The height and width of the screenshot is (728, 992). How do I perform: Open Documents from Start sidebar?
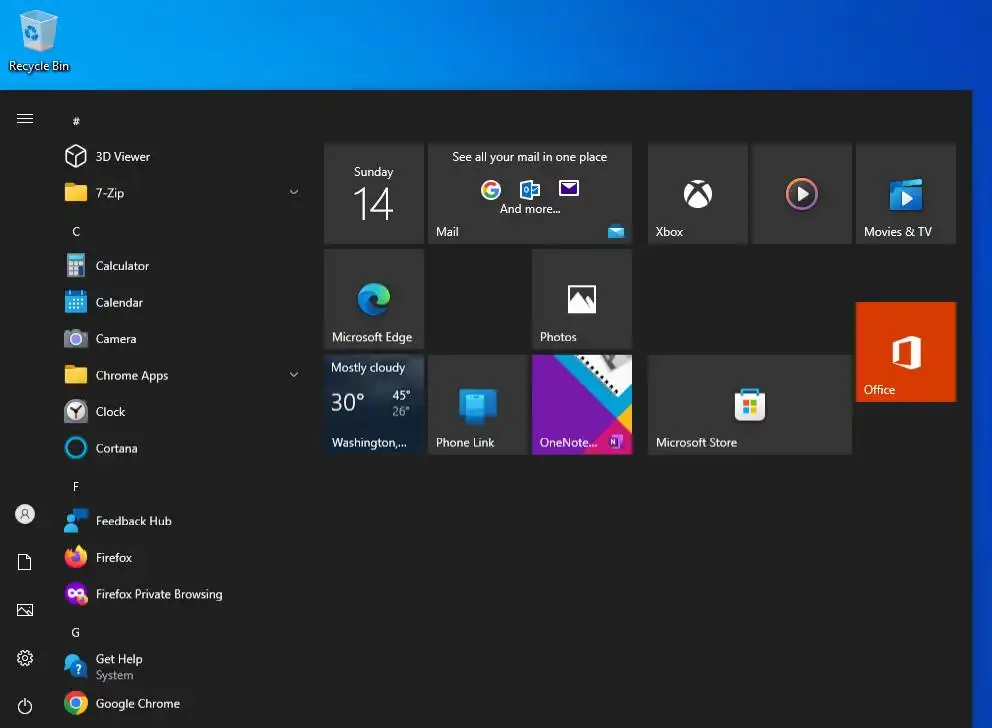tap(25, 562)
